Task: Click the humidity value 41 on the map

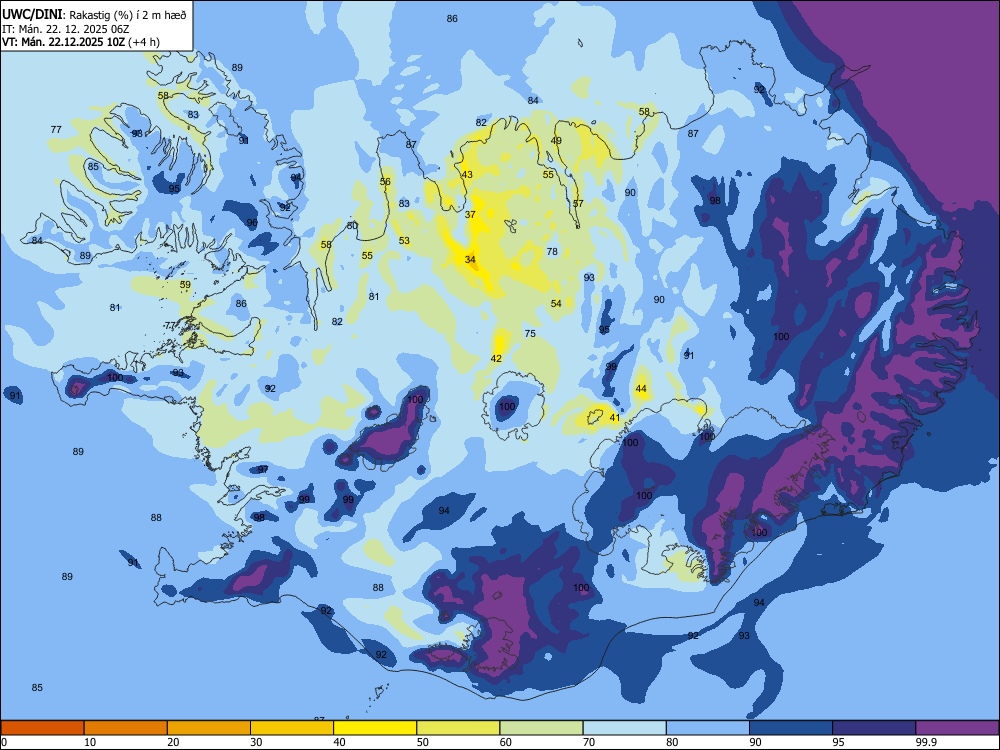Action: coord(614,418)
